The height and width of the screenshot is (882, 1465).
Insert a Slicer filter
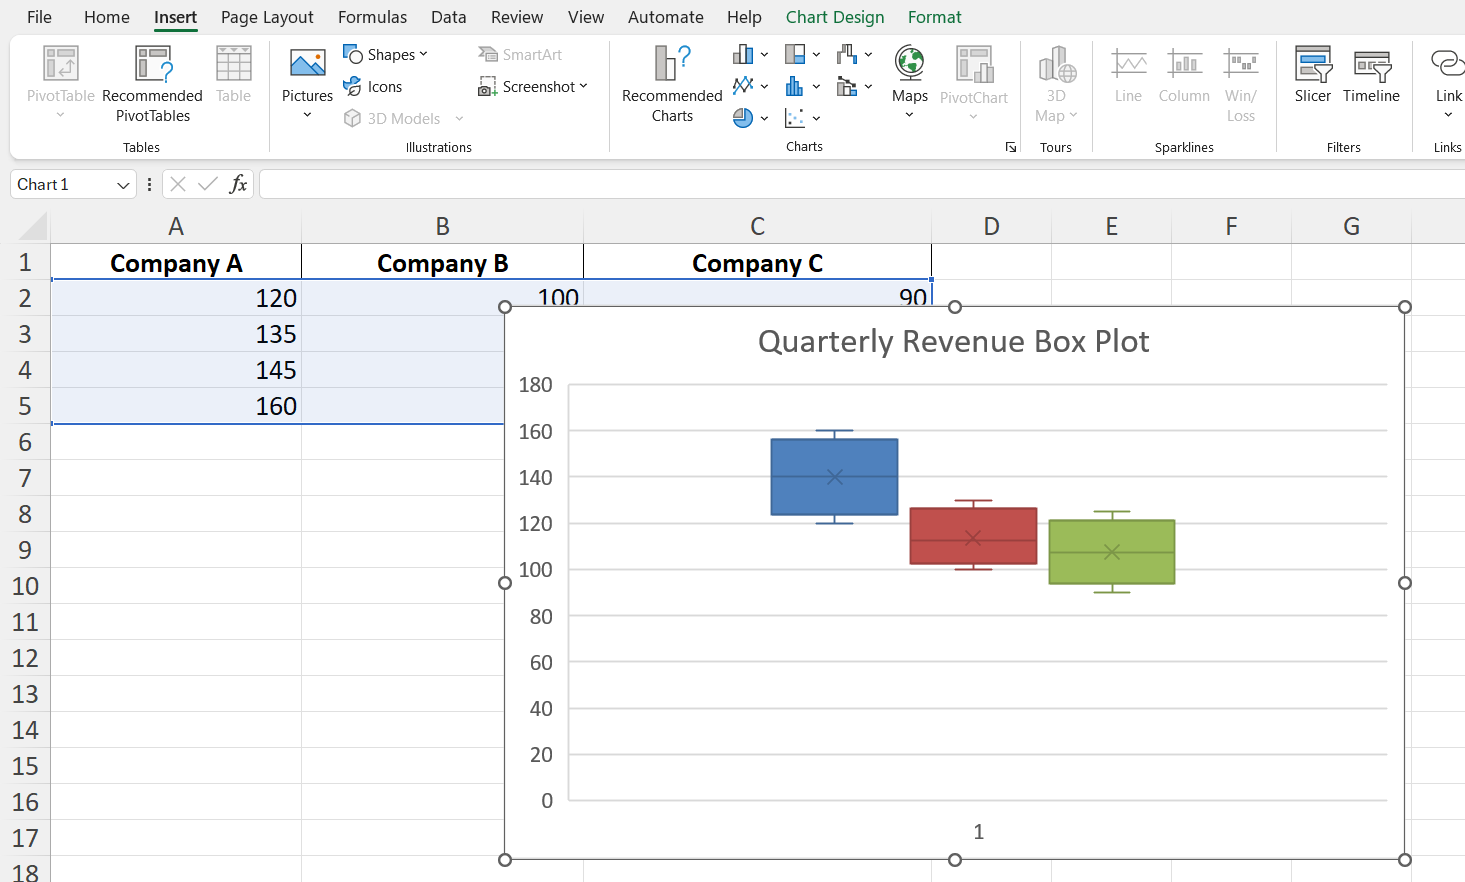coord(1312,76)
